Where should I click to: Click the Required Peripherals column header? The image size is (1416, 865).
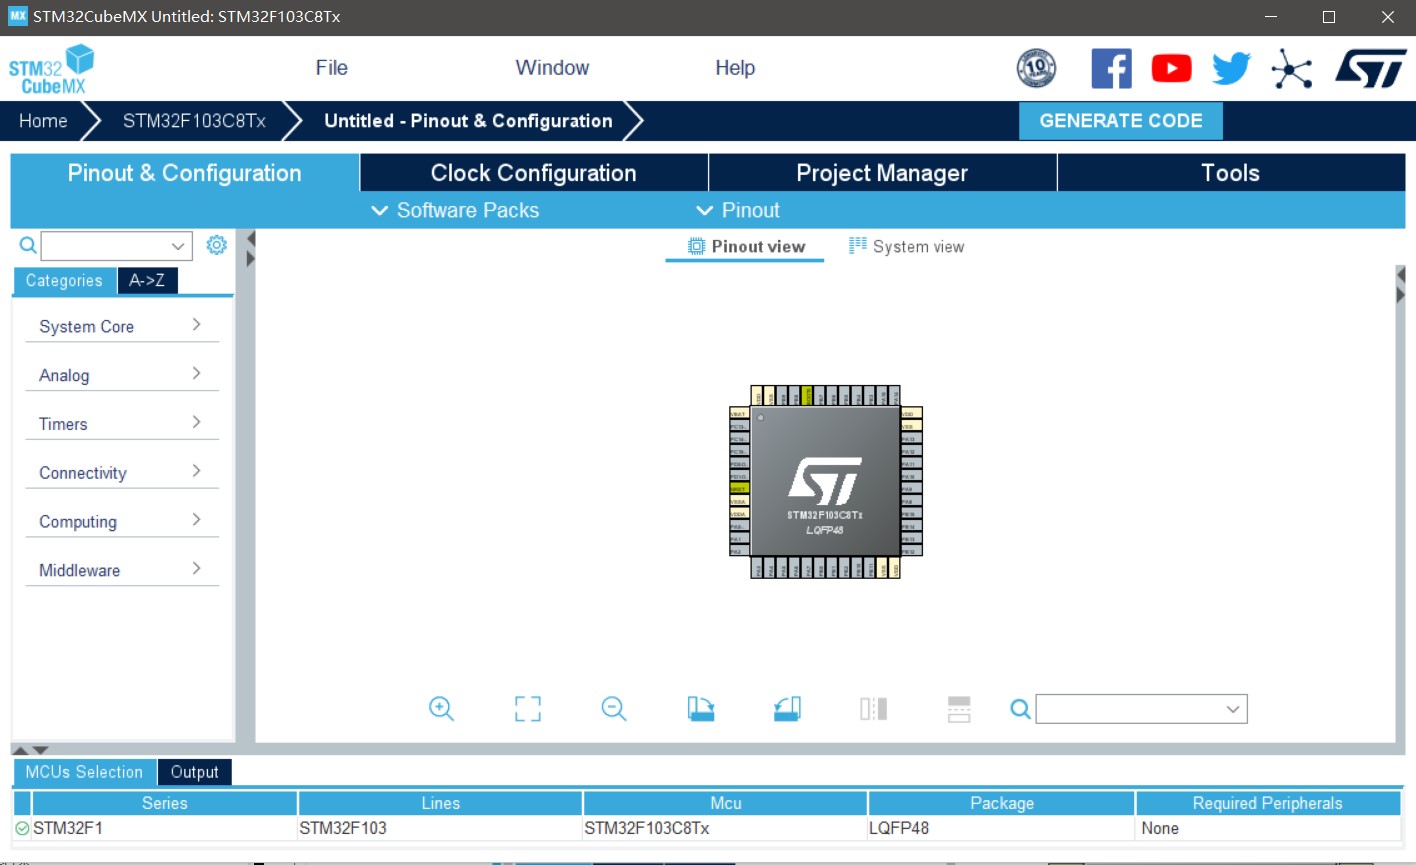[1267, 803]
